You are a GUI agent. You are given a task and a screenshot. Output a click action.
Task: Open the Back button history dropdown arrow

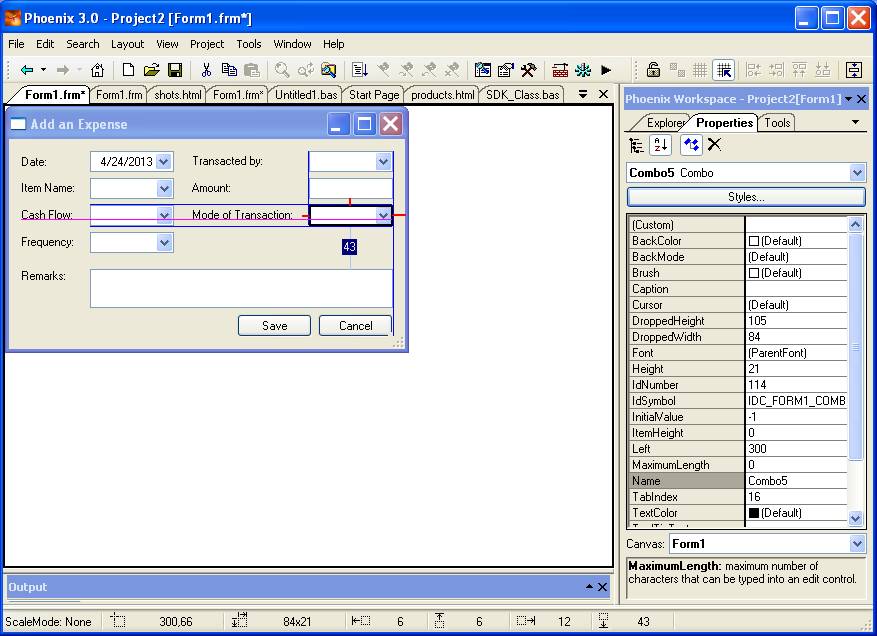[44, 70]
